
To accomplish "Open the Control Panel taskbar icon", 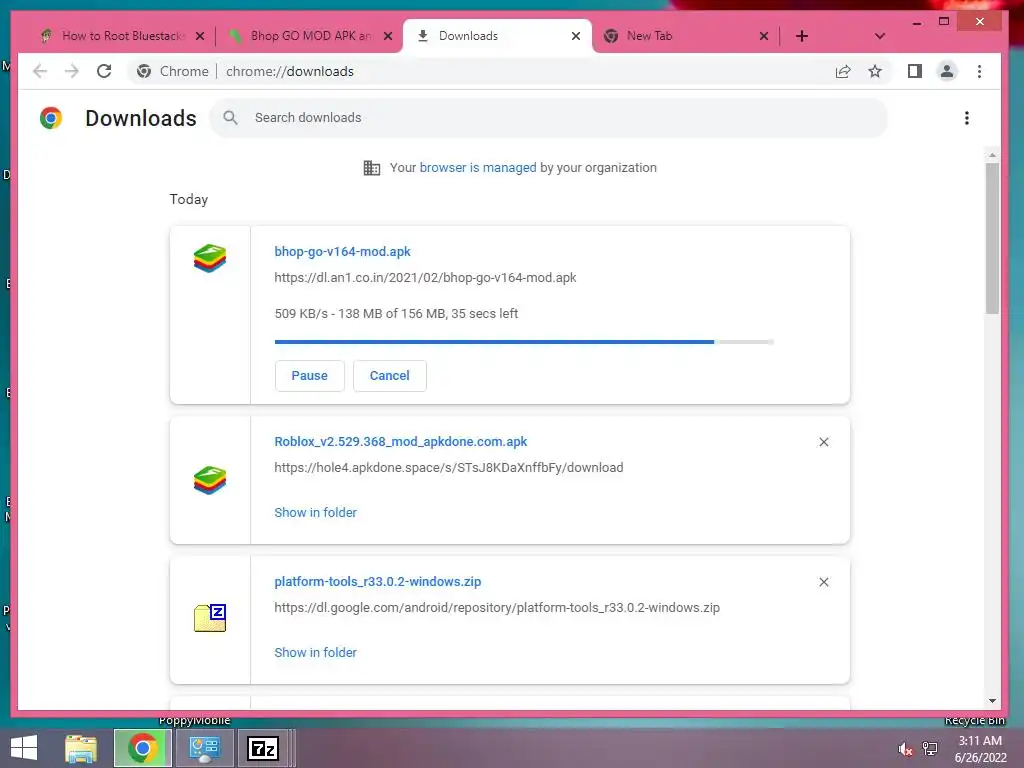I will pos(204,748).
